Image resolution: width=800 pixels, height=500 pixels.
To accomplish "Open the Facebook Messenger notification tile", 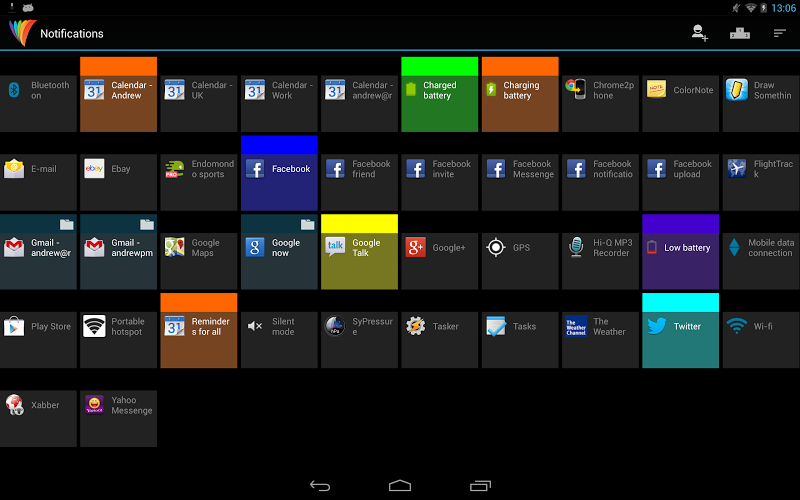I will click(x=520, y=182).
